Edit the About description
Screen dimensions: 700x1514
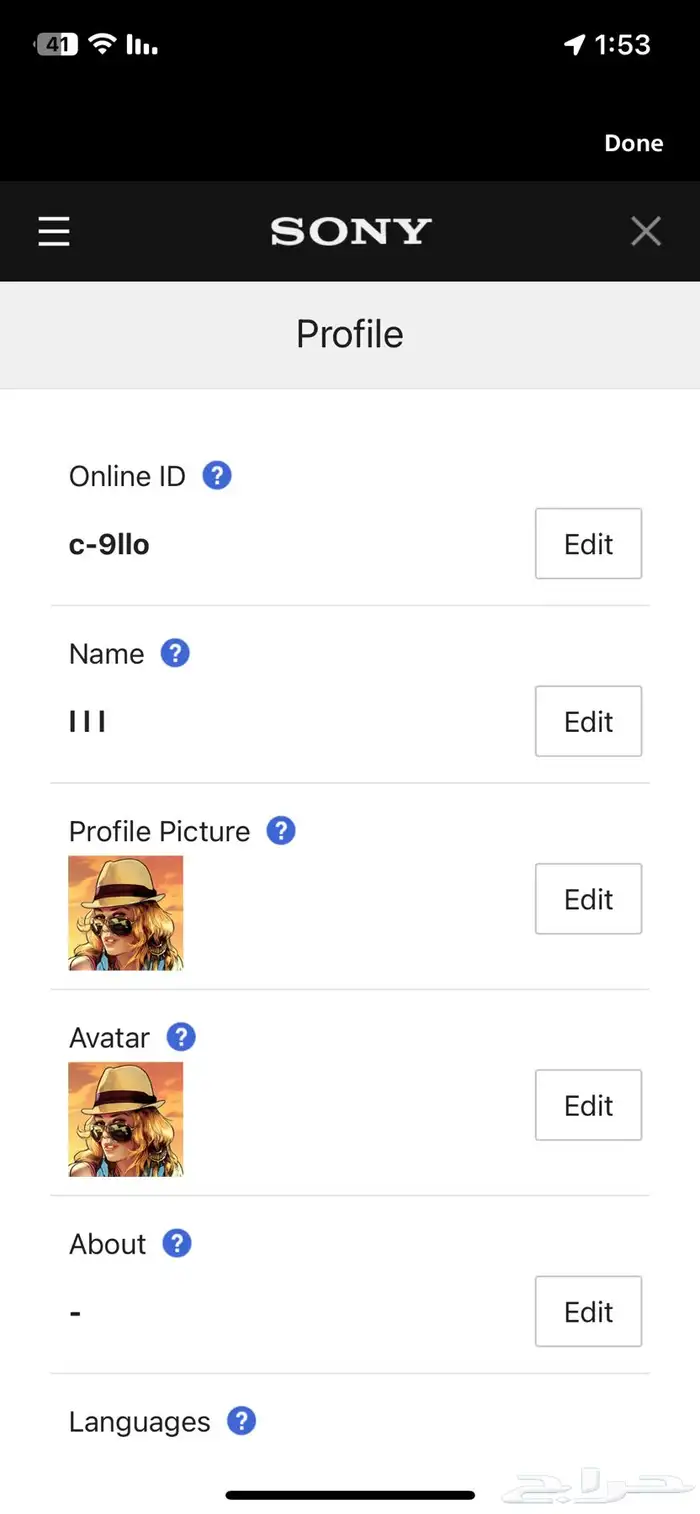(x=588, y=1311)
